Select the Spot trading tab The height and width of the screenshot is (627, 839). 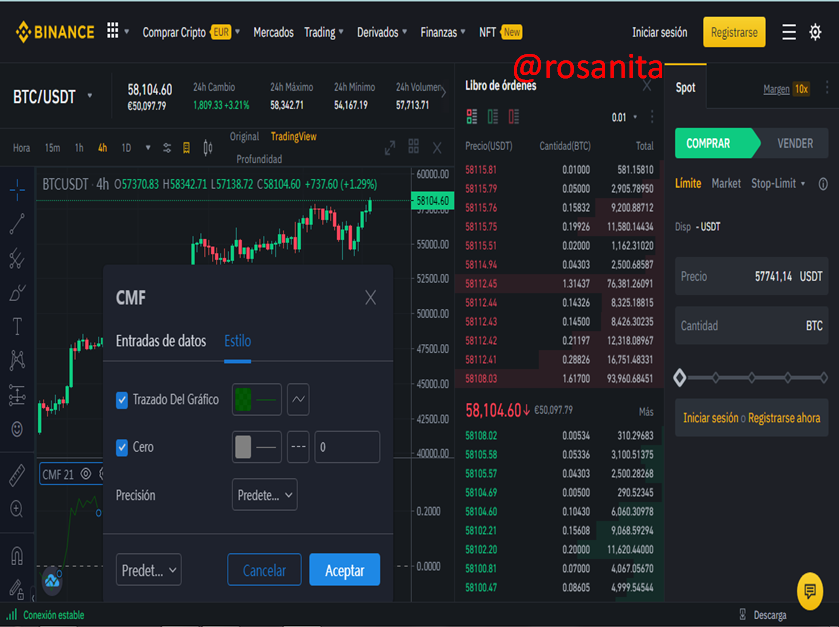coord(685,88)
